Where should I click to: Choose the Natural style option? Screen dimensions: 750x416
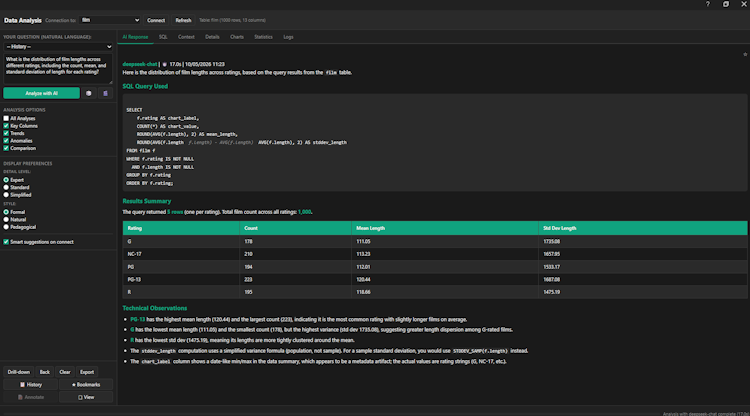[x=6, y=219]
